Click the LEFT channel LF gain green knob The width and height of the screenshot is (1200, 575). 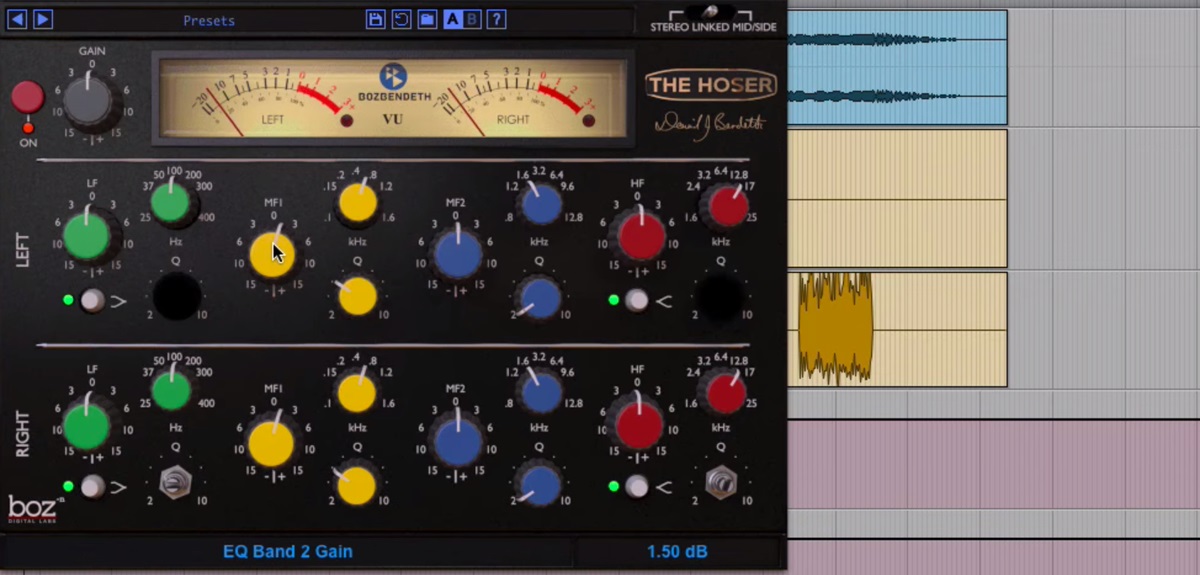[88, 237]
